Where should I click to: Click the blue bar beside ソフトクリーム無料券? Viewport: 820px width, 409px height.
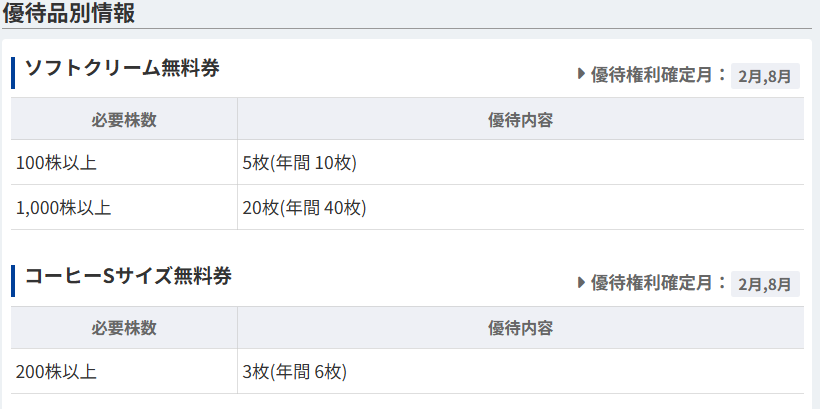pos(13,73)
